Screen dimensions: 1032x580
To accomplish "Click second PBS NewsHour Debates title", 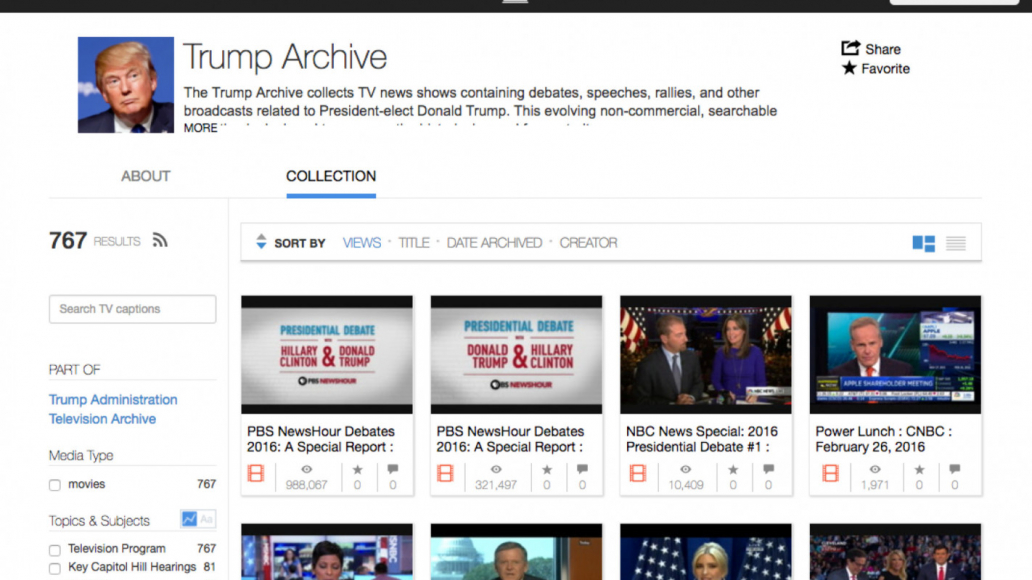I will [x=510, y=439].
